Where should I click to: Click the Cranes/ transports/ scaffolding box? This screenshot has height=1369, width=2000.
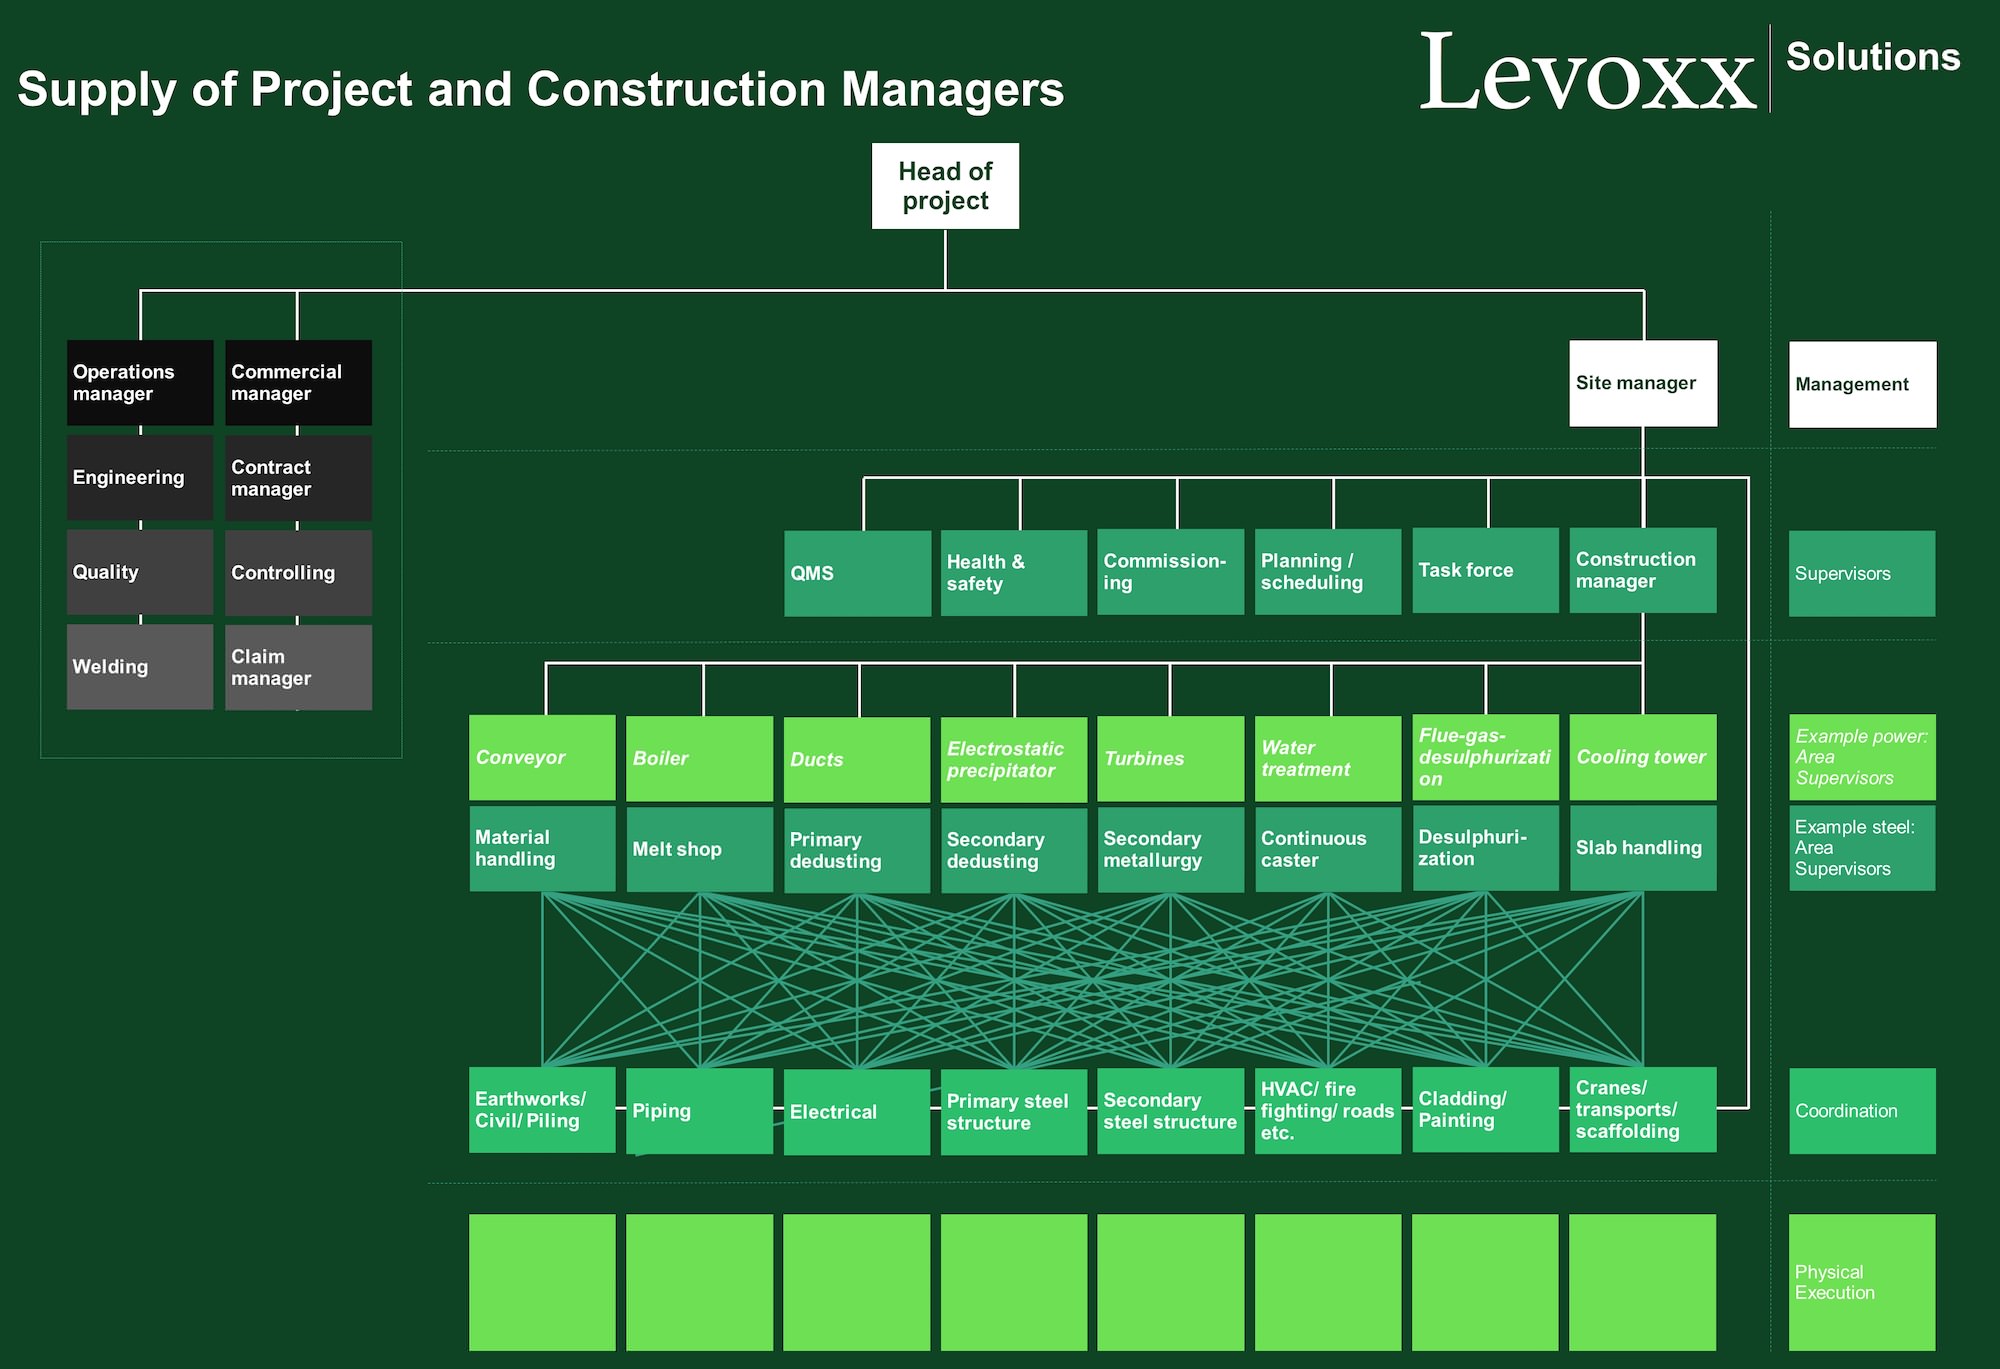point(1643,1110)
